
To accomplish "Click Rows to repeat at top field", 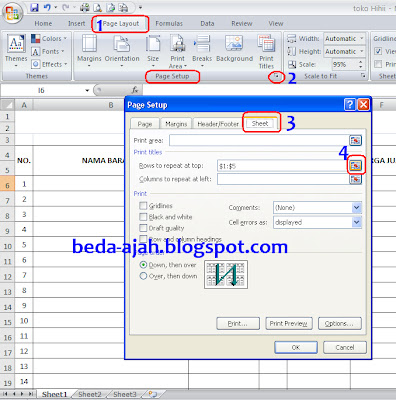I will tap(282, 166).
